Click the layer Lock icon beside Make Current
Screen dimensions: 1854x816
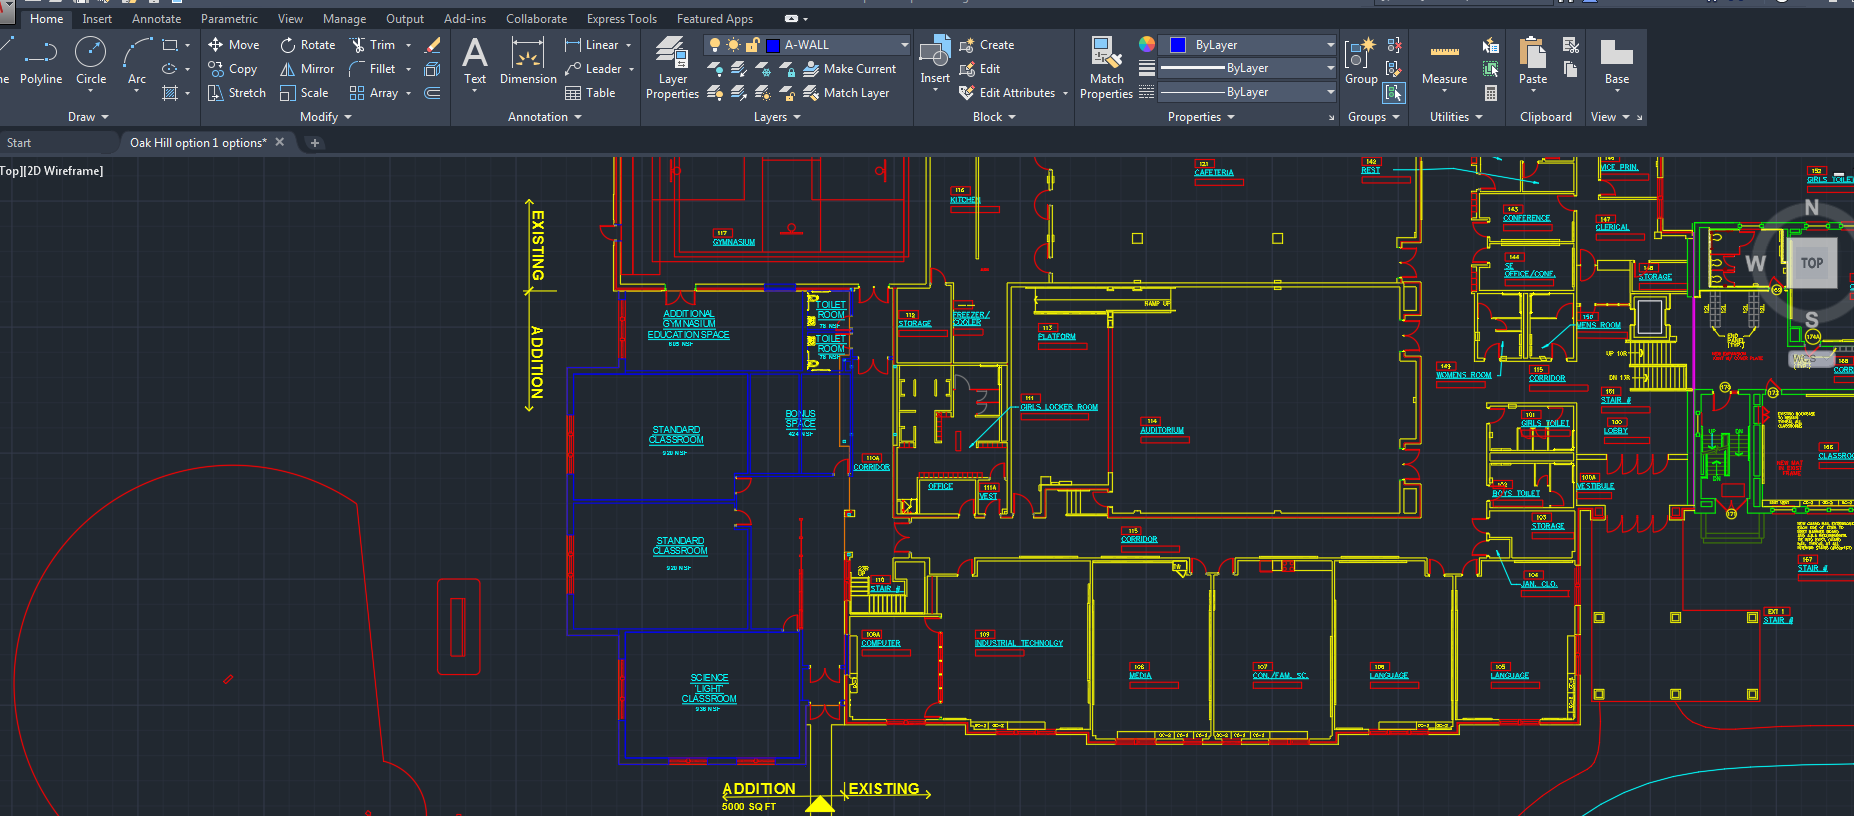click(x=787, y=69)
